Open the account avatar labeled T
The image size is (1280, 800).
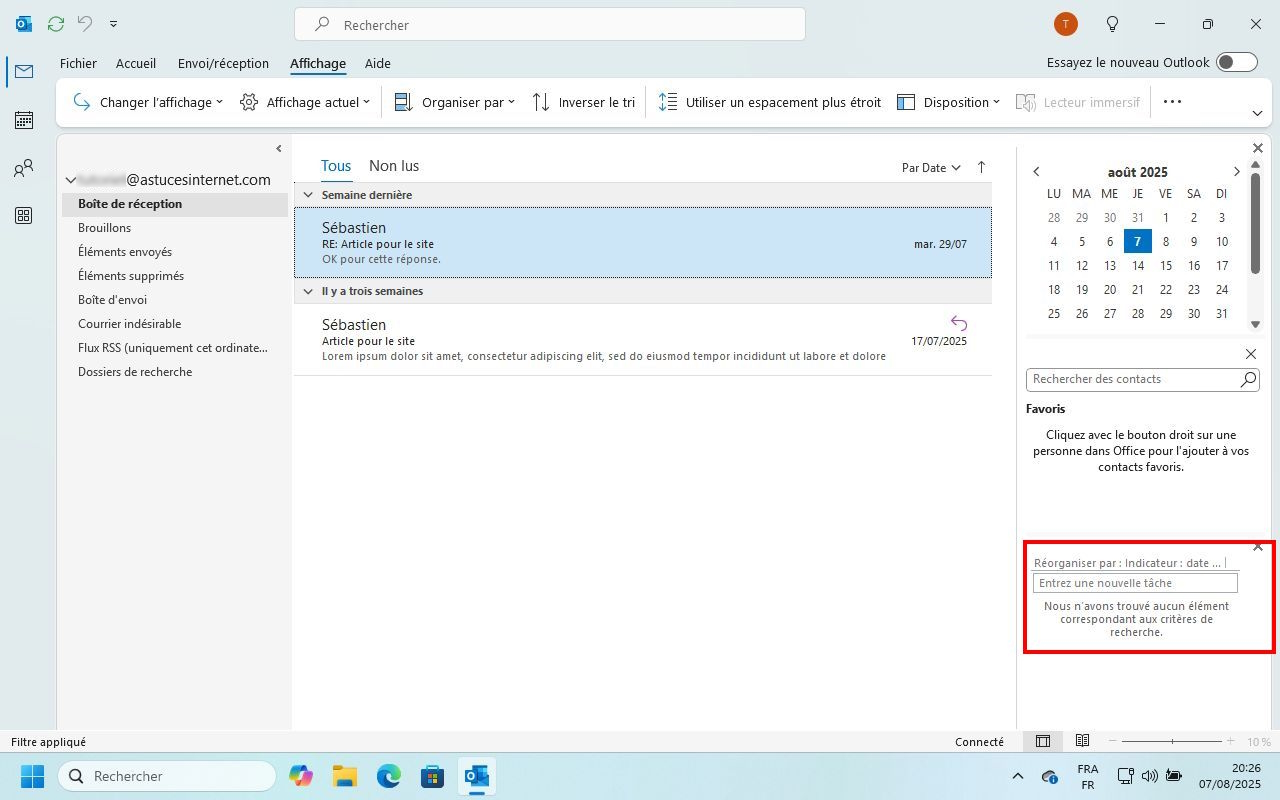coord(1066,24)
